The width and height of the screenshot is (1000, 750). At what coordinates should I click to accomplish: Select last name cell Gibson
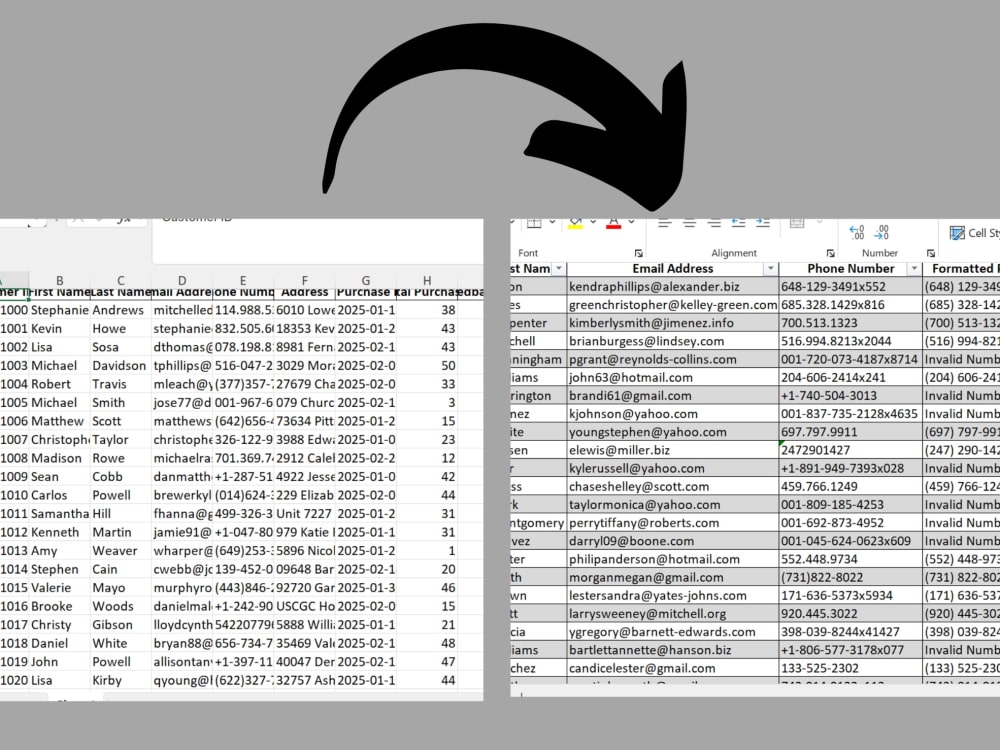point(121,624)
